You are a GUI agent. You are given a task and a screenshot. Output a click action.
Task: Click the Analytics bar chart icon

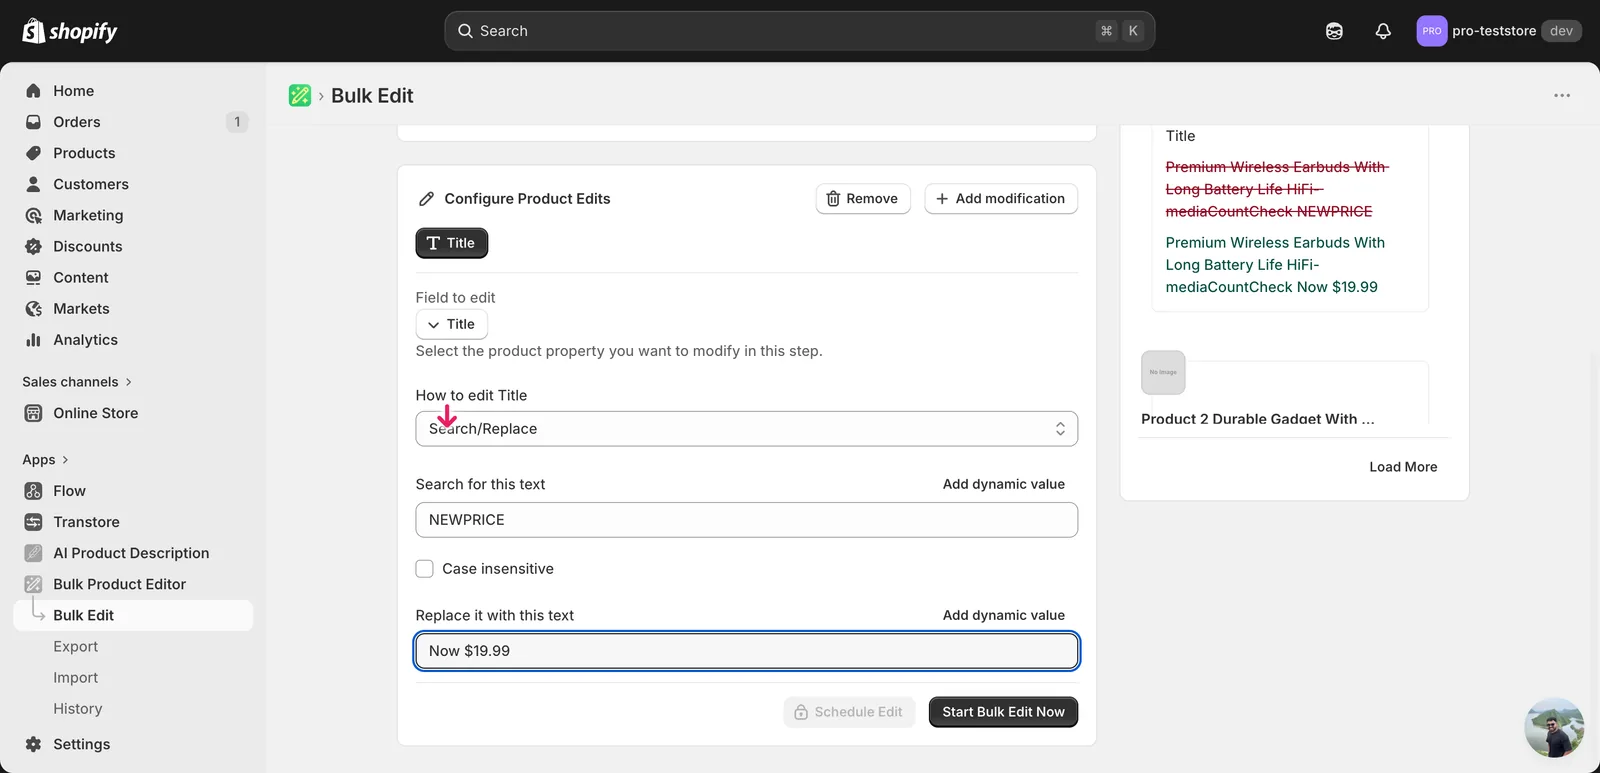click(x=33, y=340)
